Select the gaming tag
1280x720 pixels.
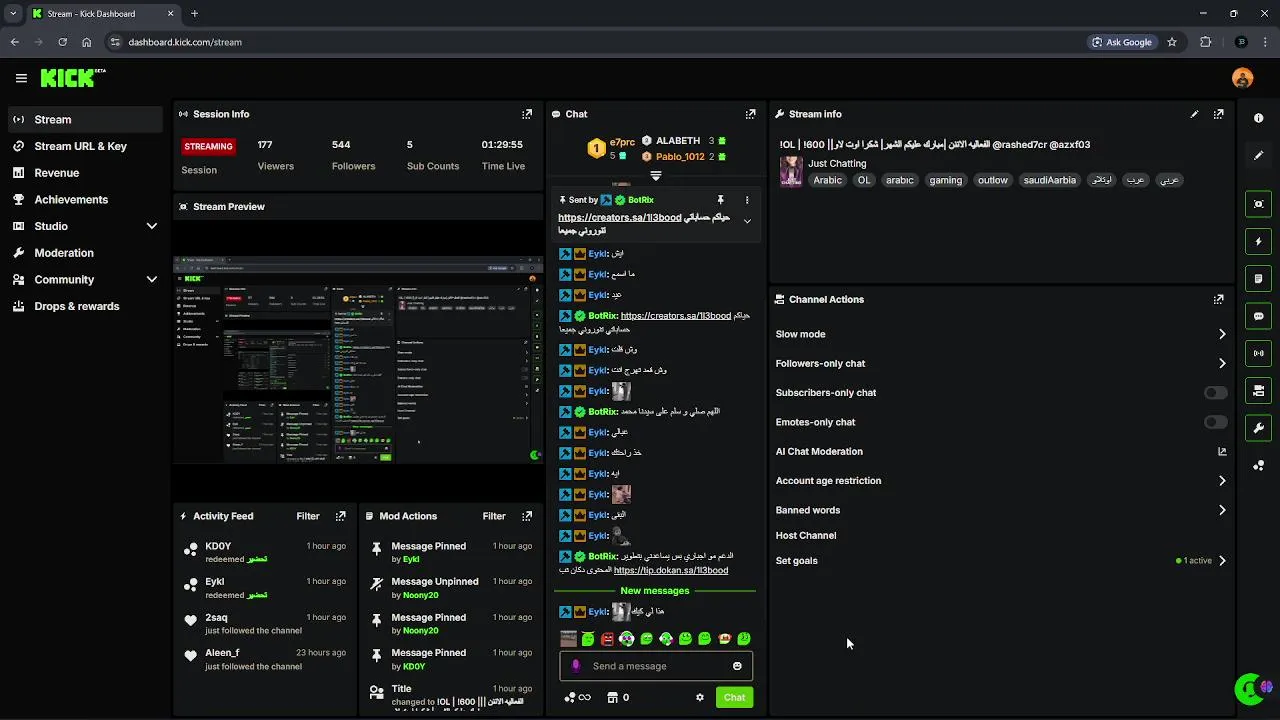945,180
